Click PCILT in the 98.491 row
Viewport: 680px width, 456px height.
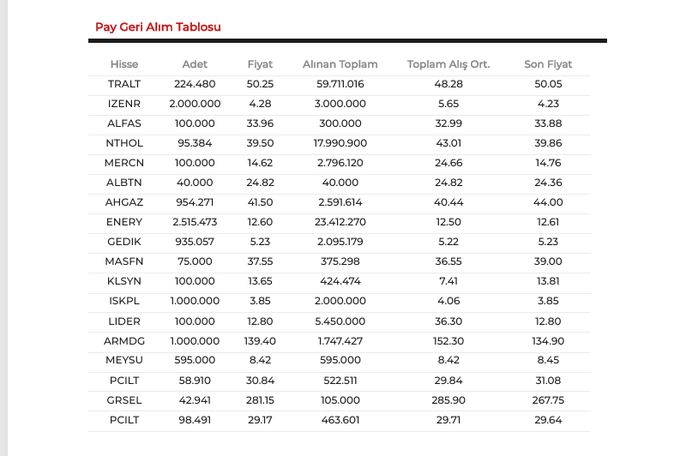[x=124, y=420]
